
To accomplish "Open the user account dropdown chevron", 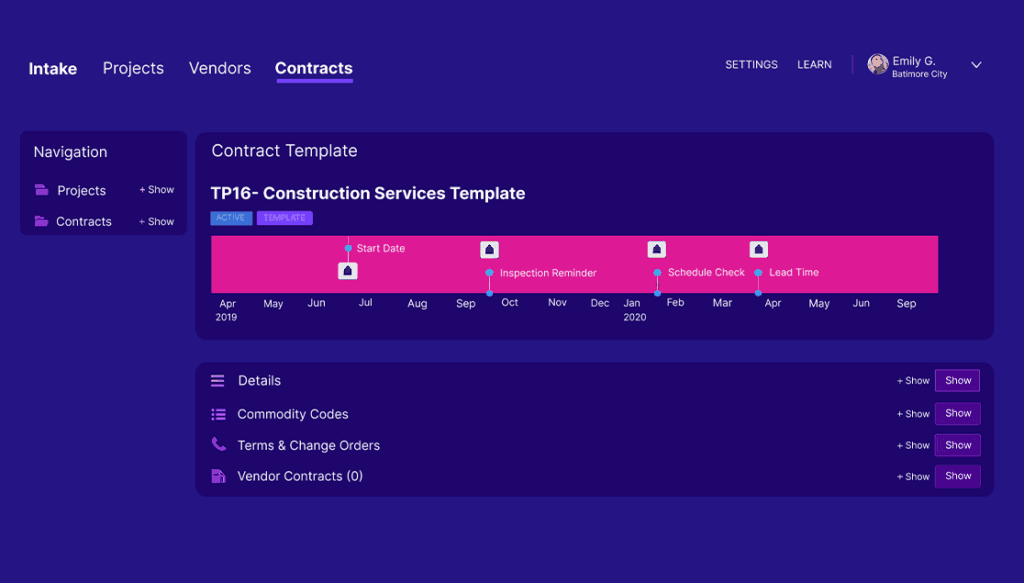I will (977, 65).
